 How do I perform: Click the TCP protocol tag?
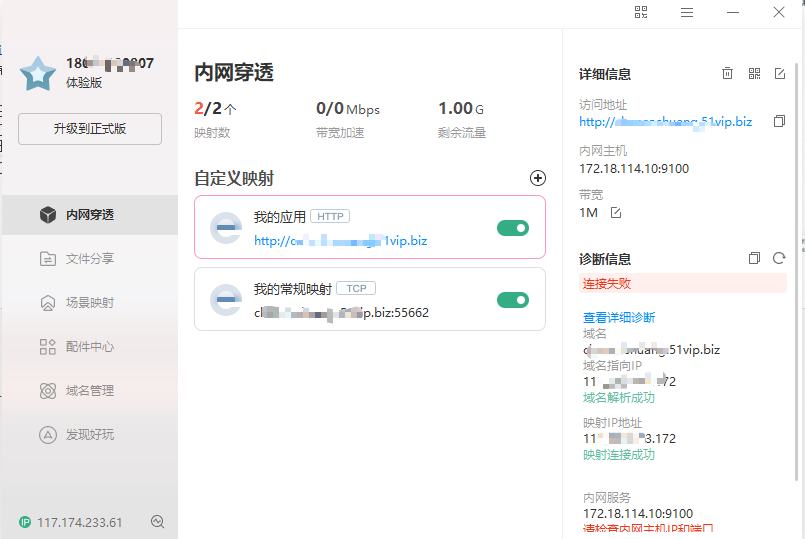pos(356,288)
